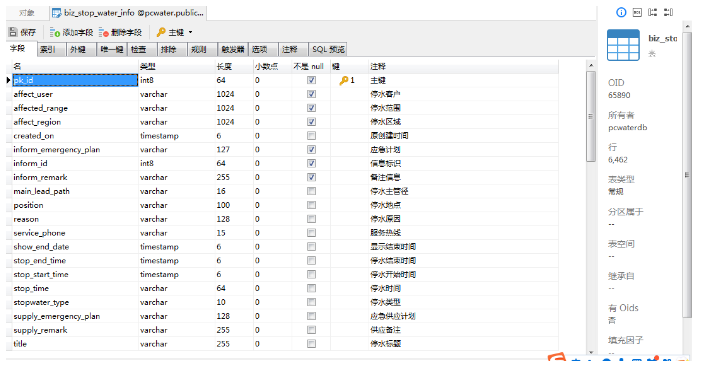Click the field grid vertical scrollbar thumb
The width and height of the screenshot is (705, 368).
pyautogui.click(x=591, y=116)
